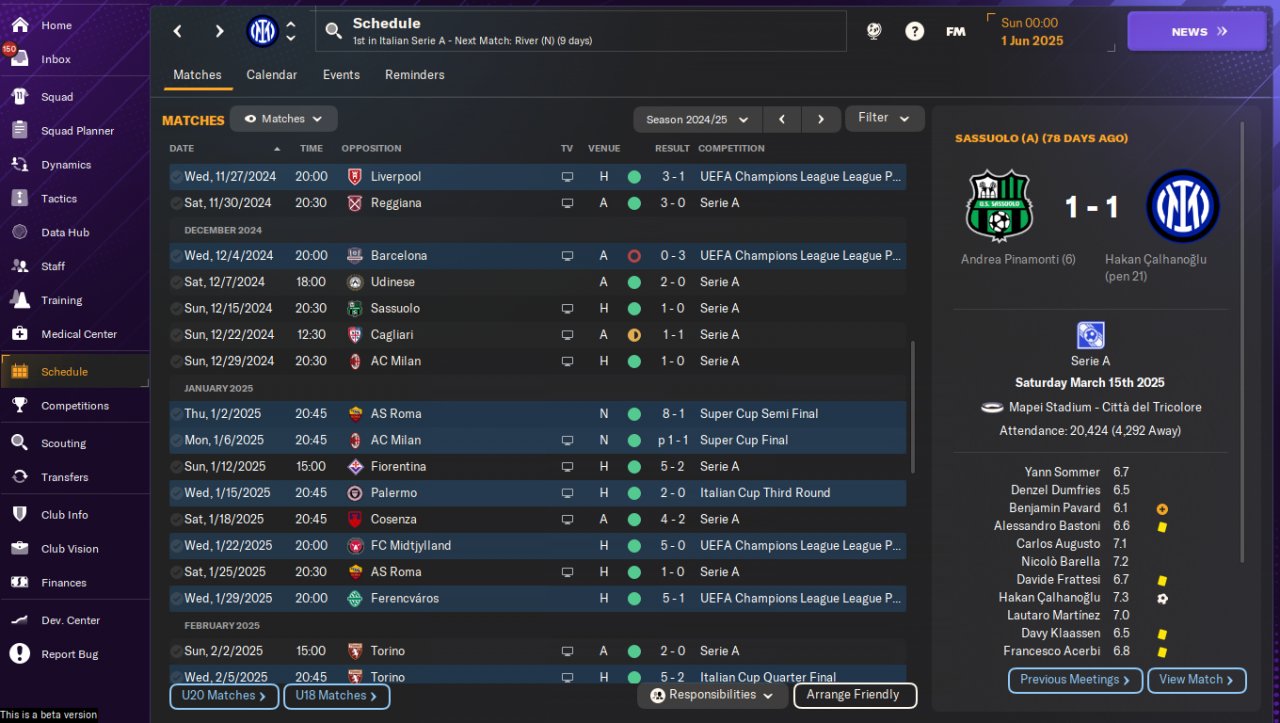1280x723 pixels.
Task: Click the Sassuolo club crest in match panel
Action: (x=997, y=206)
